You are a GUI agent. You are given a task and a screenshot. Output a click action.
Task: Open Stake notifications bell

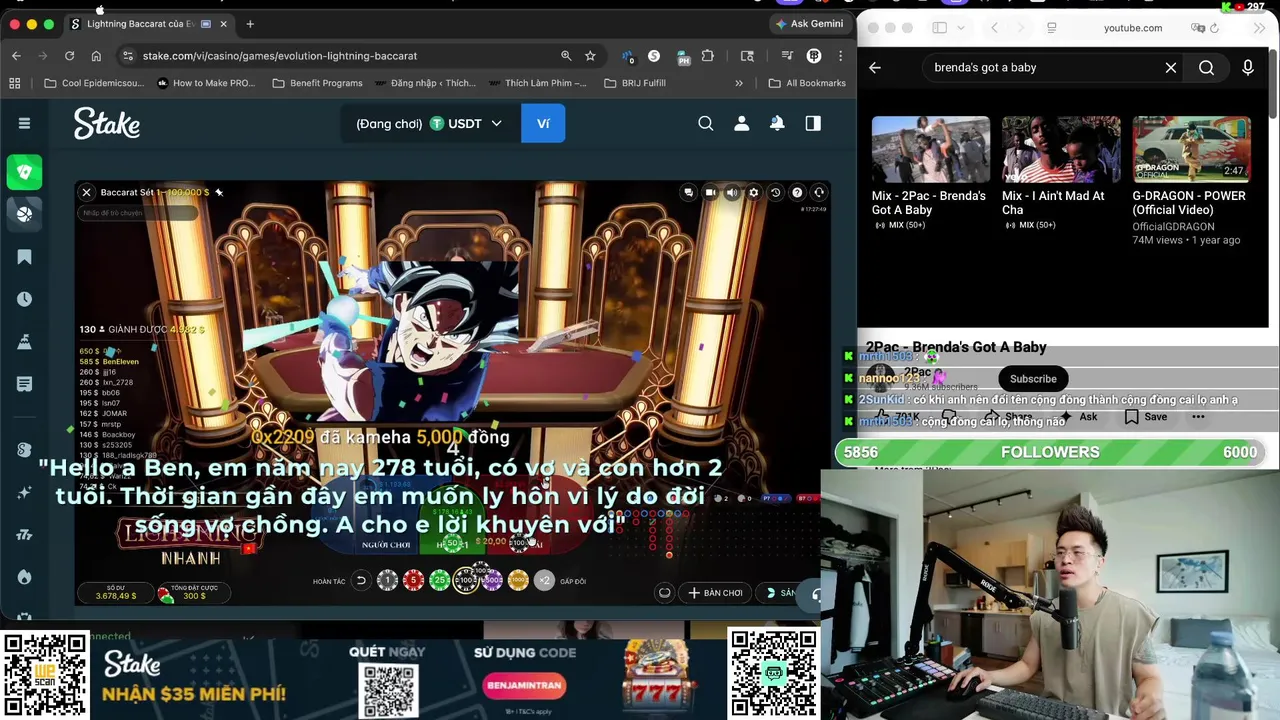pyautogui.click(x=777, y=123)
